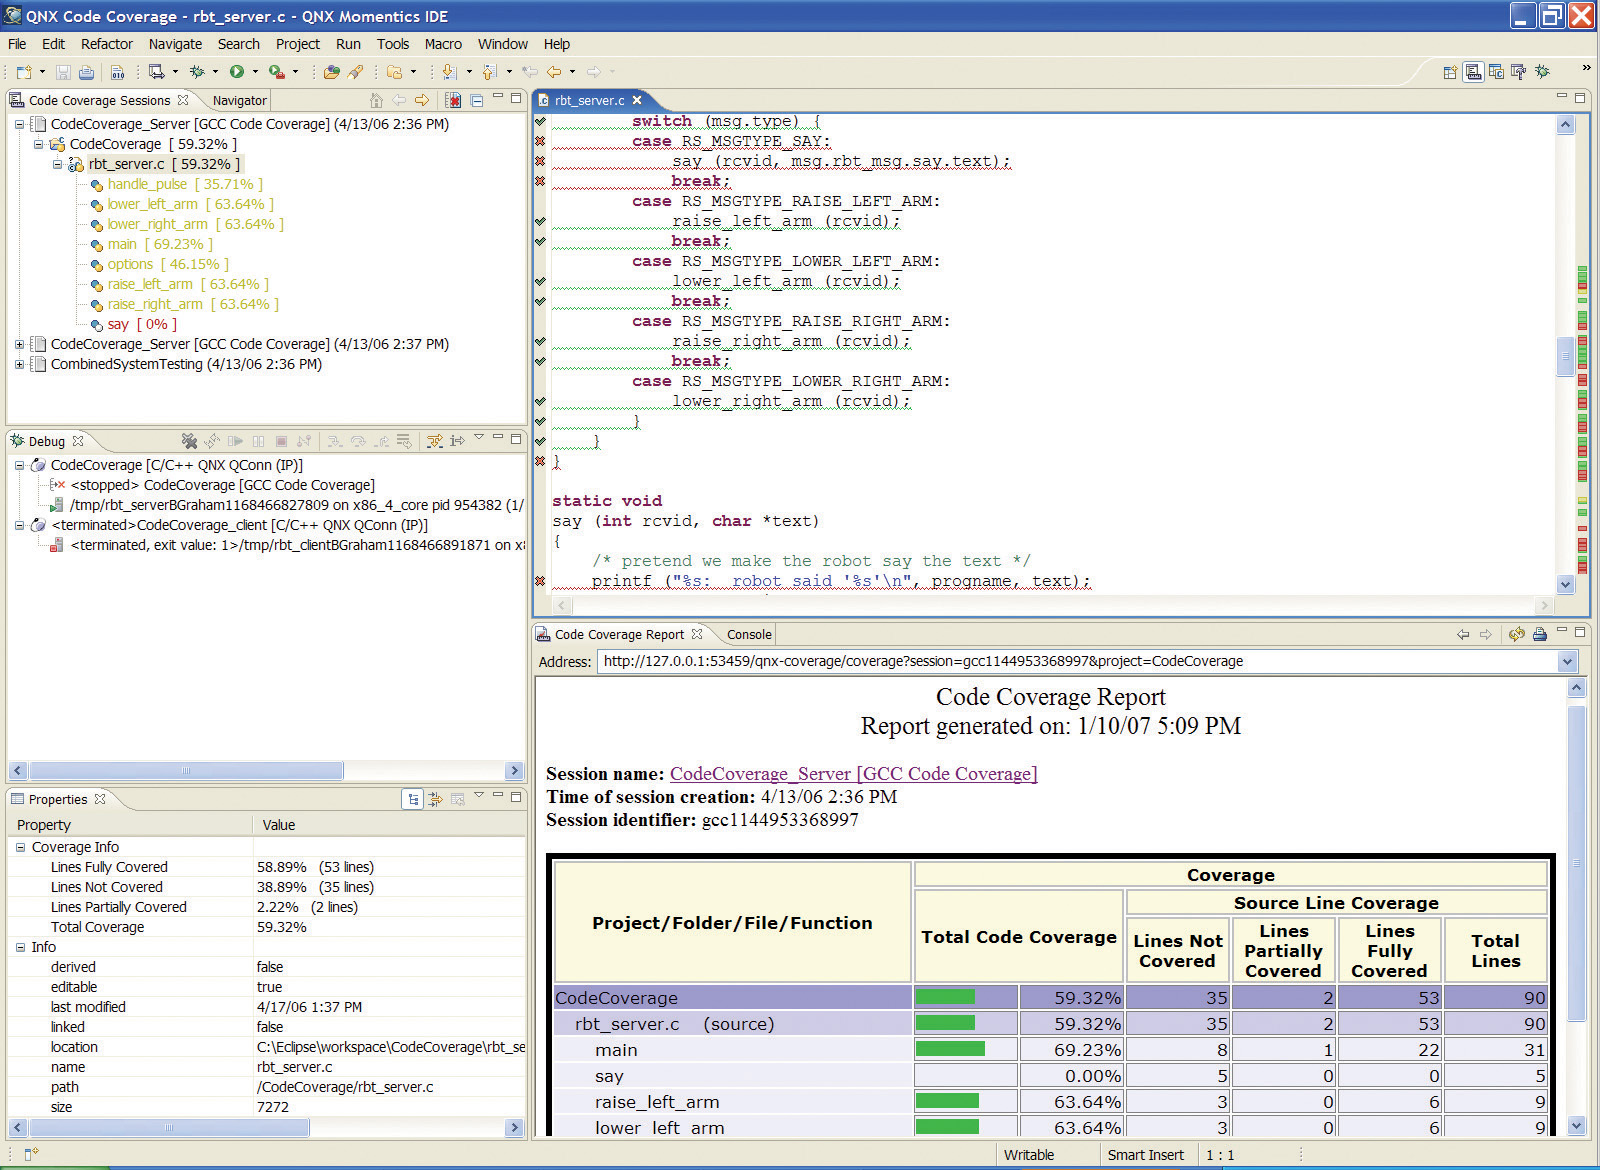Click the External Tools run icon
The width and height of the screenshot is (1600, 1170).
click(277, 72)
